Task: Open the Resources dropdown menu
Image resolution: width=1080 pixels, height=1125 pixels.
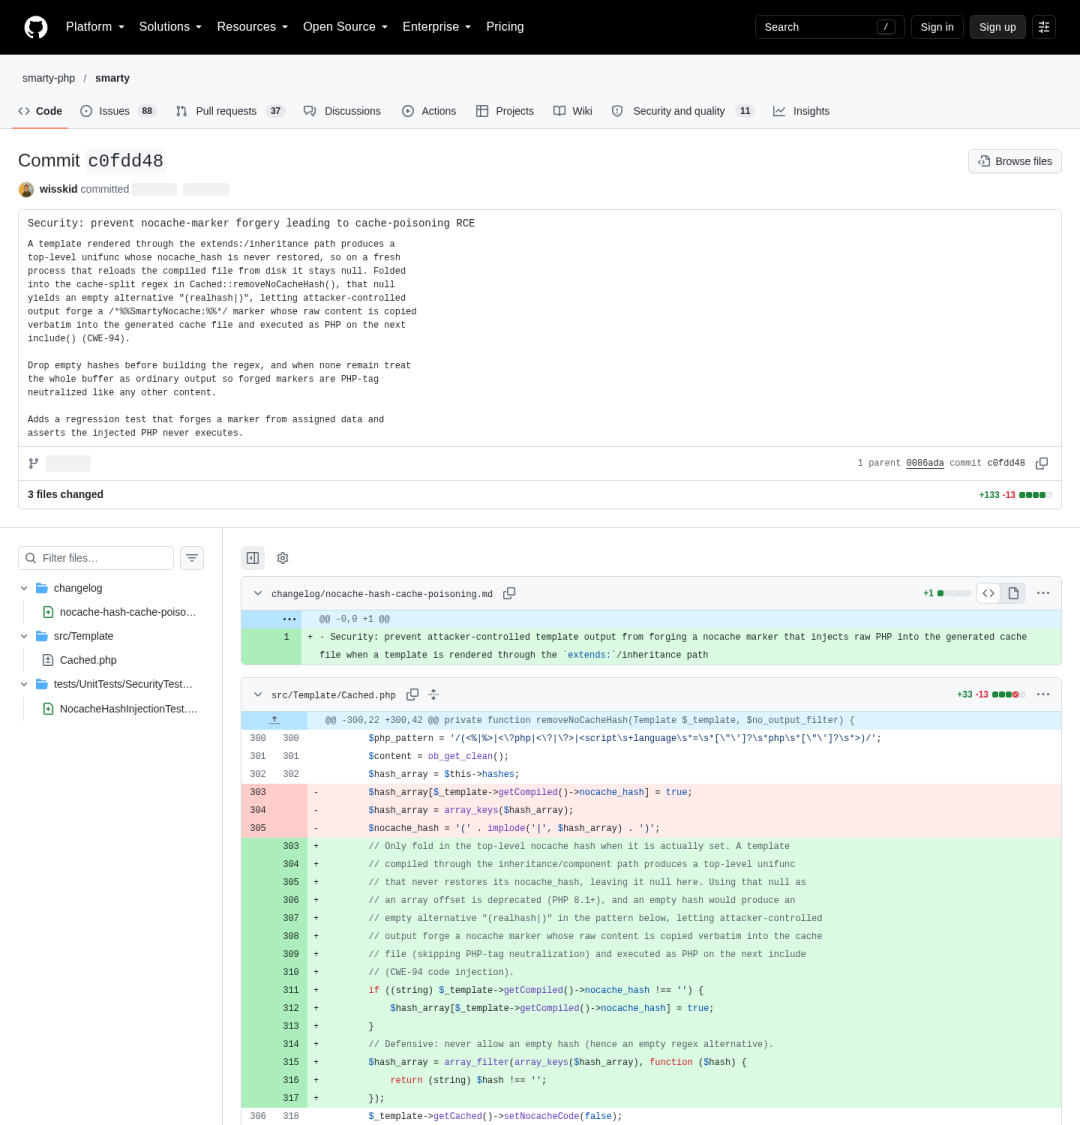Action: tap(253, 27)
